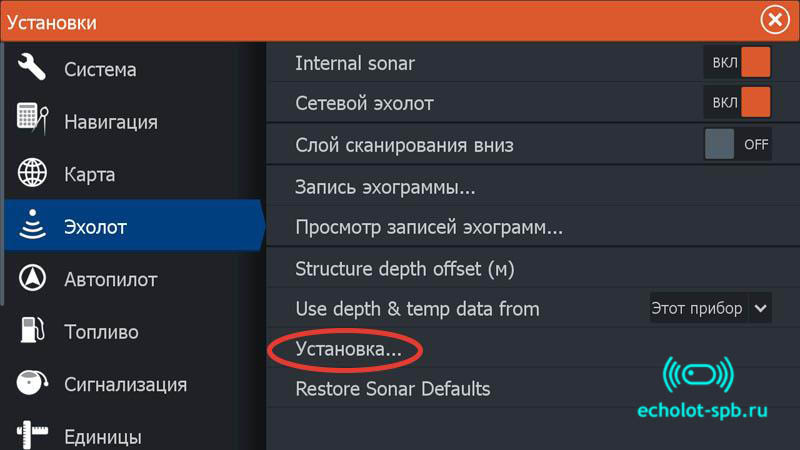Toggle the Internal sonar switch
The width and height of the screenshot is (800, 450).
(737, 62)
